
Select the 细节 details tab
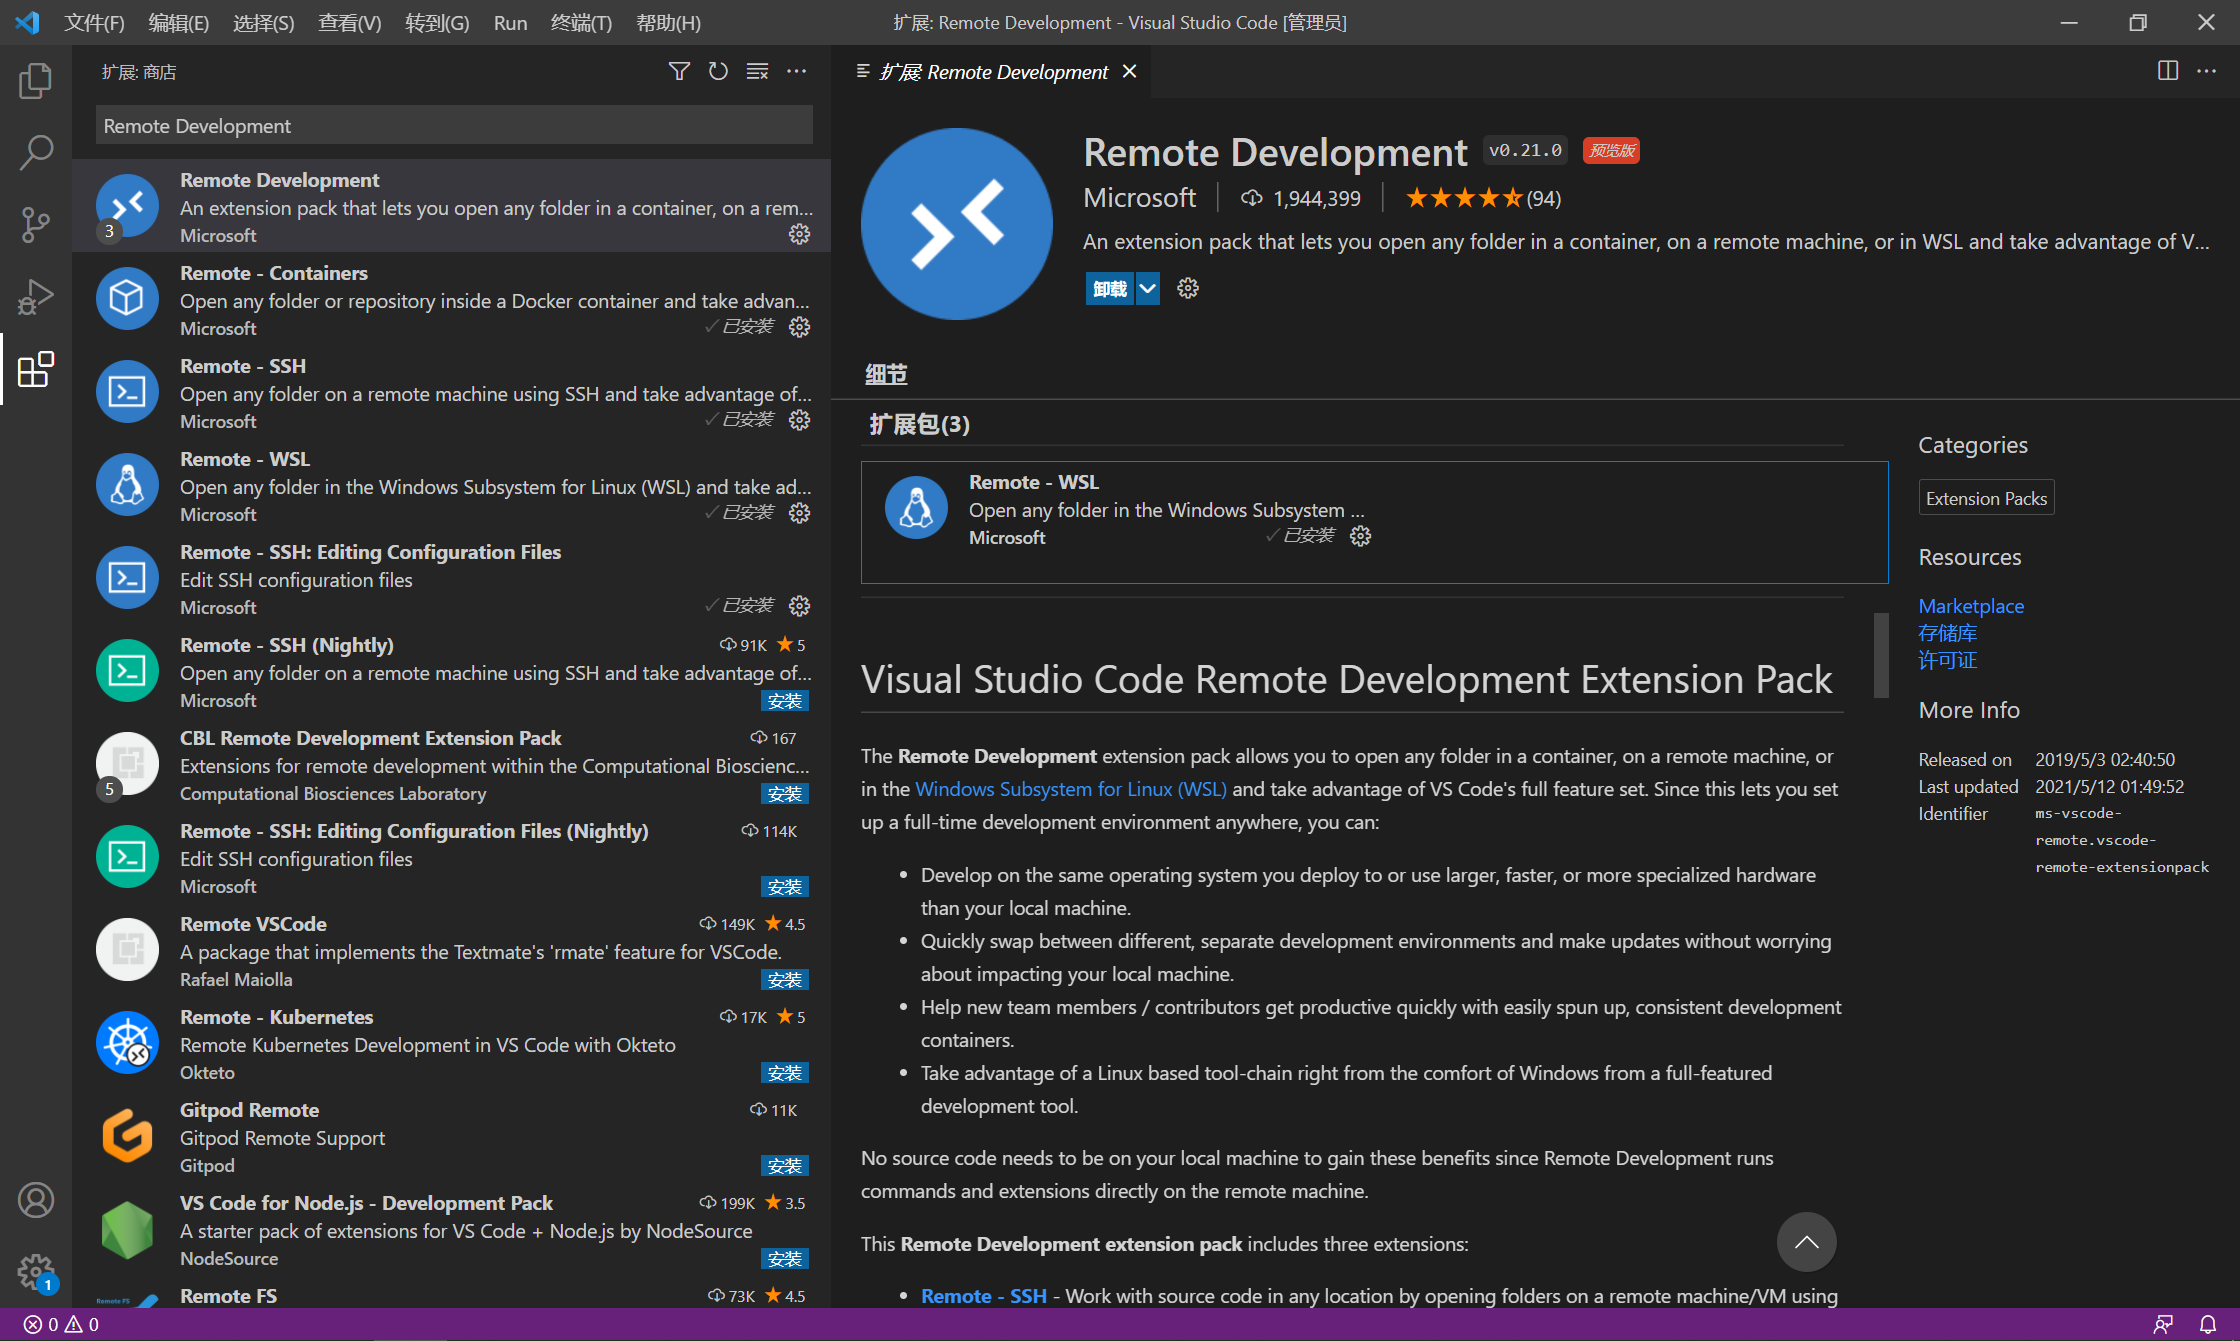click(x=886, y=374)
